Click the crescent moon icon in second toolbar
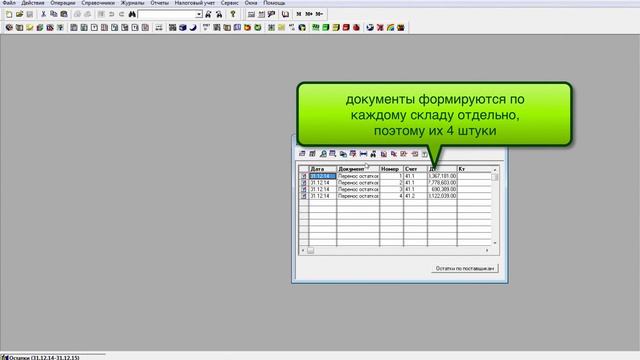The height and width of the screenshot is (360, 640). click(193, 27)
